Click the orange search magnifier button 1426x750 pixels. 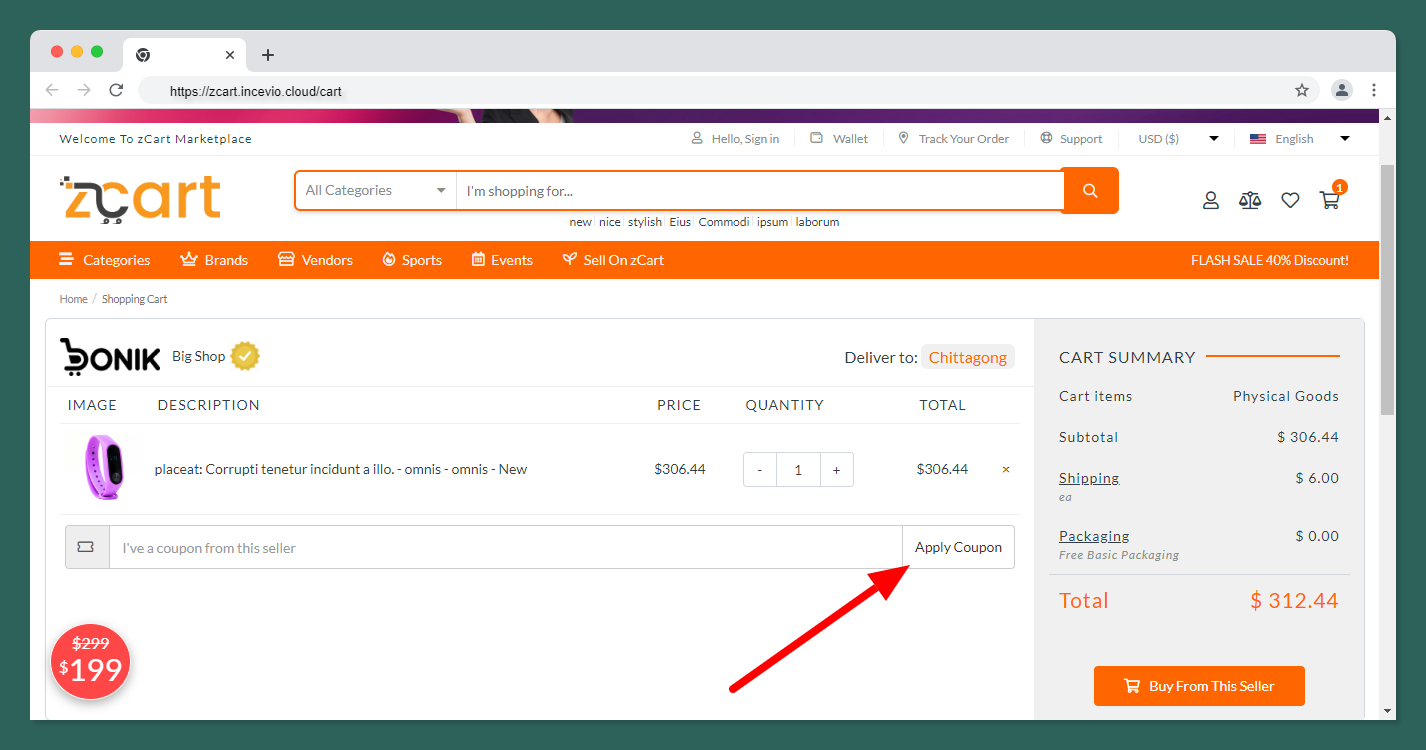(x=1090, y=191)
